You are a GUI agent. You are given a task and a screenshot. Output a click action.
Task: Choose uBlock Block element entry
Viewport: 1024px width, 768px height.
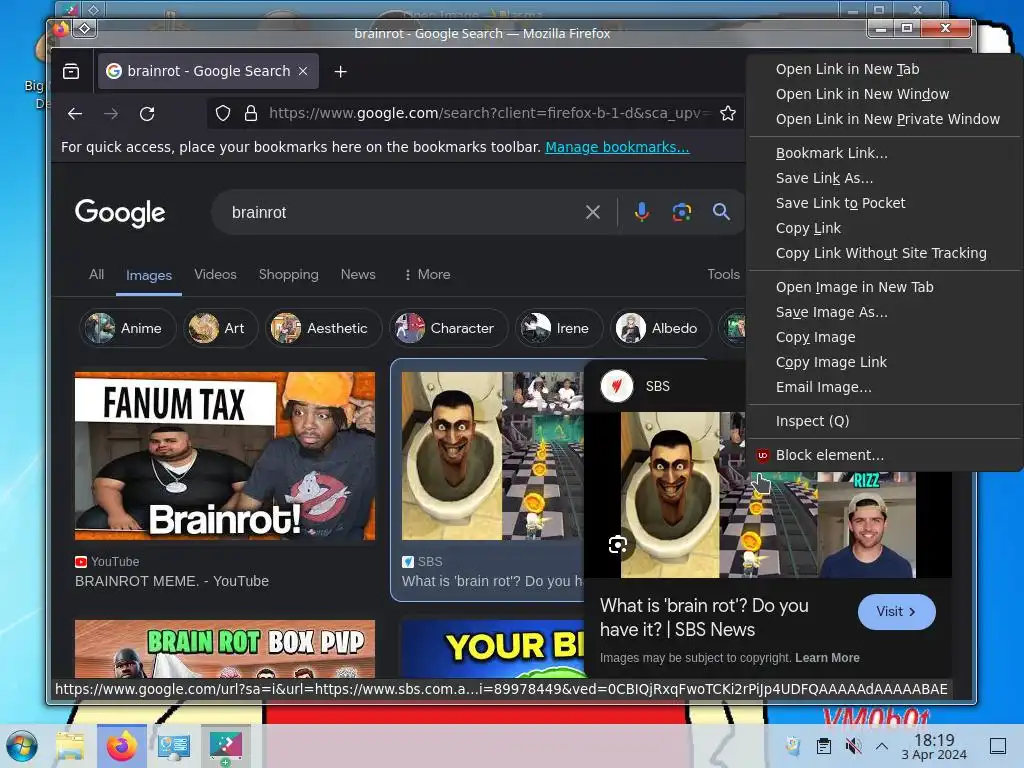(884, 455)
